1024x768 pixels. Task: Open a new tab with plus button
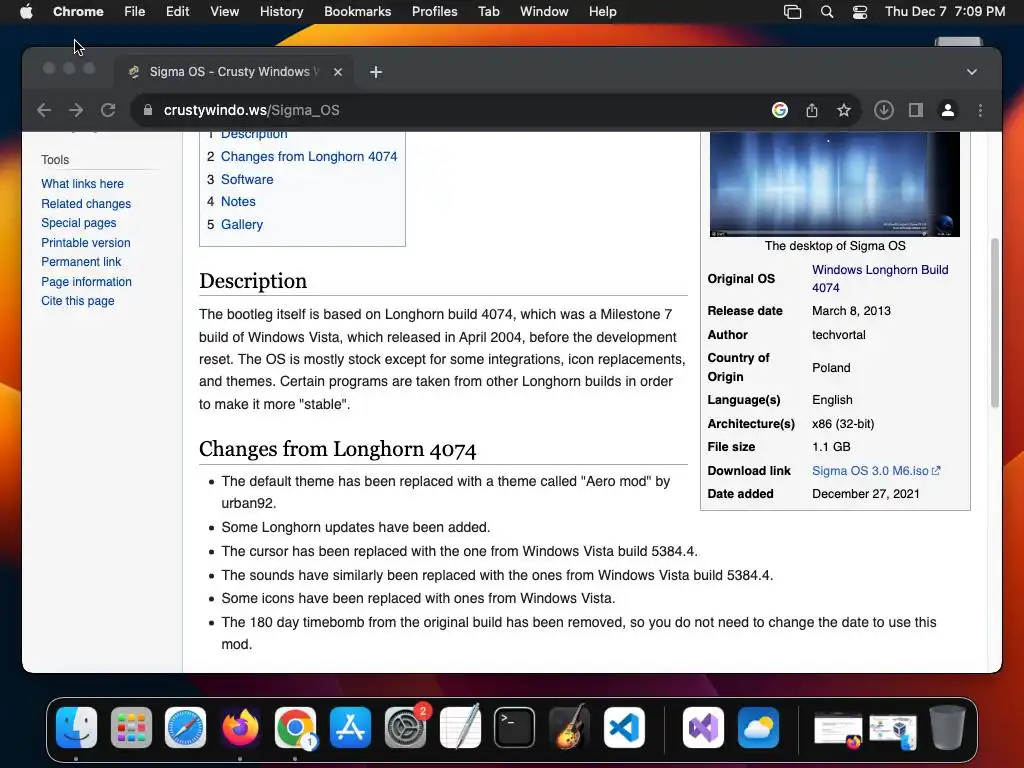point(376,72)
